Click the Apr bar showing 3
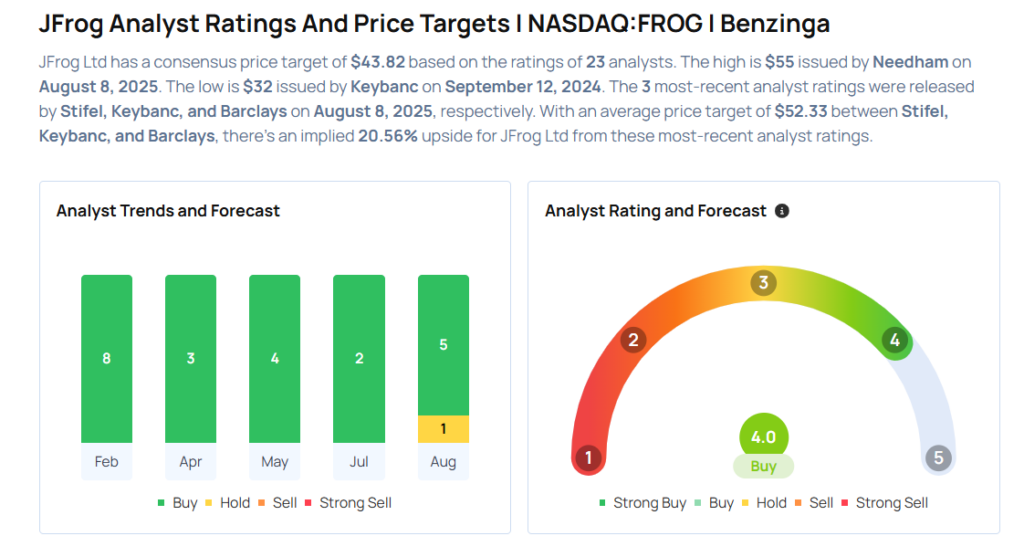The image size is (1024, 536). [x=191, y=358]
